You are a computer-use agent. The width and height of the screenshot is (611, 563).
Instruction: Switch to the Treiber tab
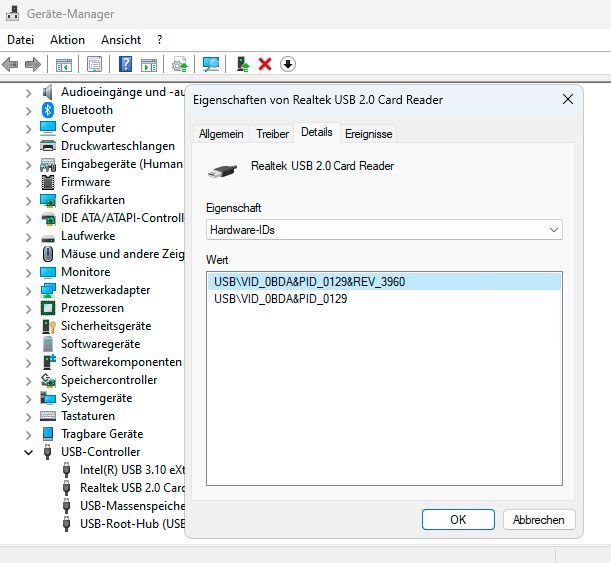[x=272, y=134]
